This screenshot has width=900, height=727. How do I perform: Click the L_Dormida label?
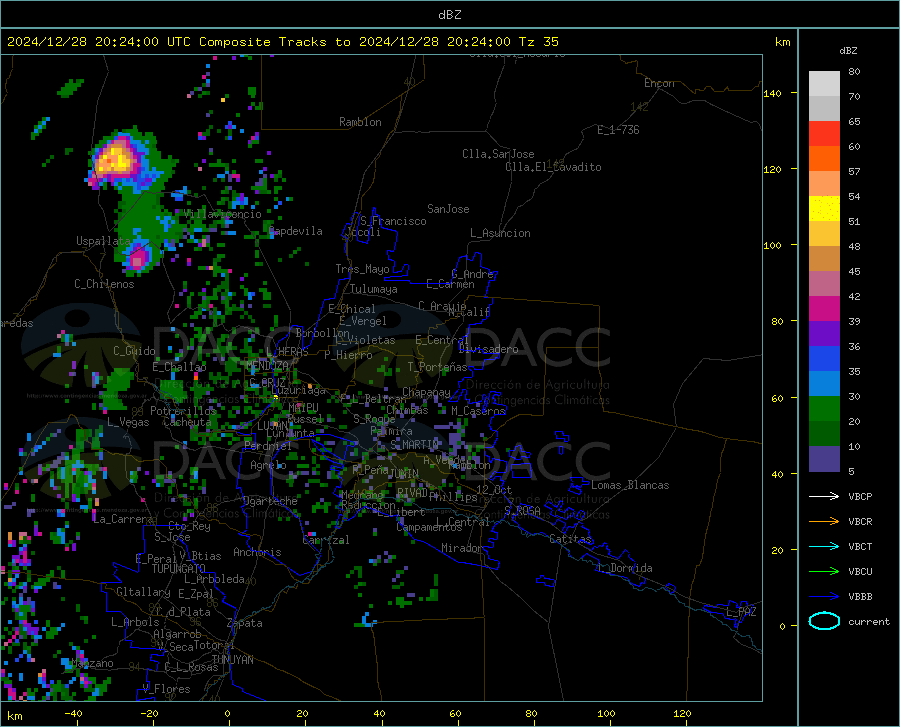pyautogui.click(x=624, y=568)
